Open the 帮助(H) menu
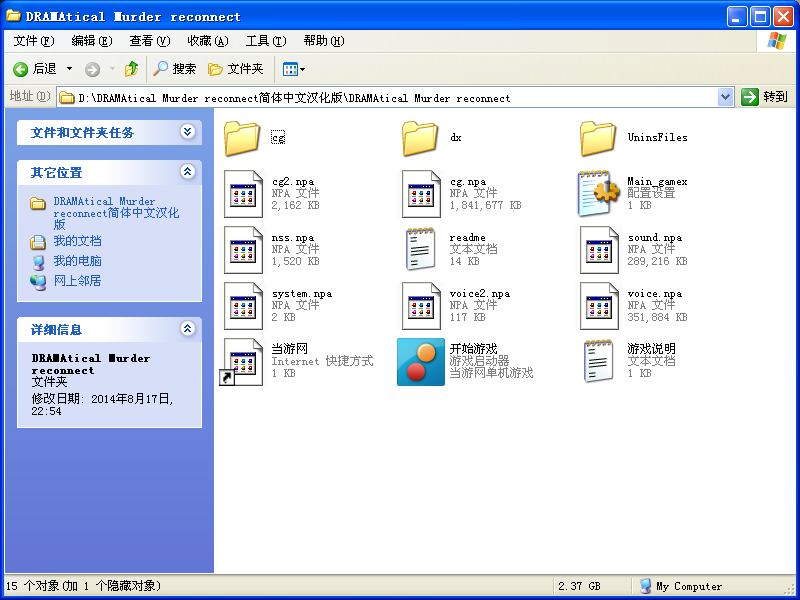The width and height of the screenshot is (800, 600). 324,41
